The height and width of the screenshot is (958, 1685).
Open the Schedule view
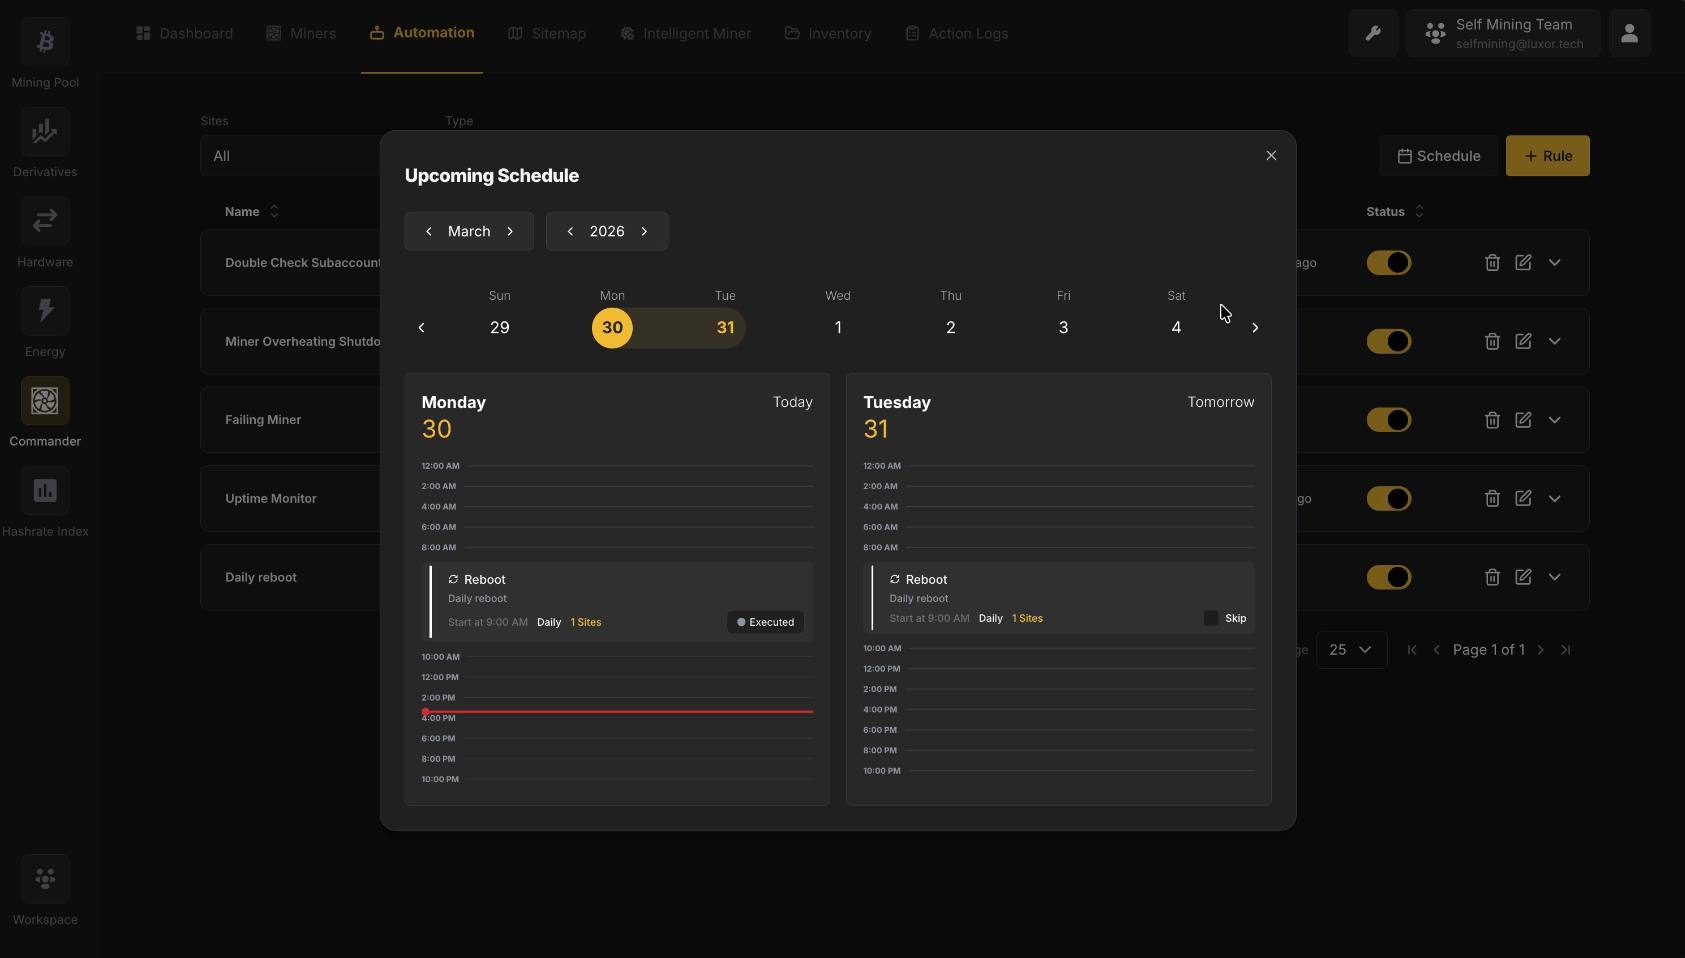[1439, 156]
